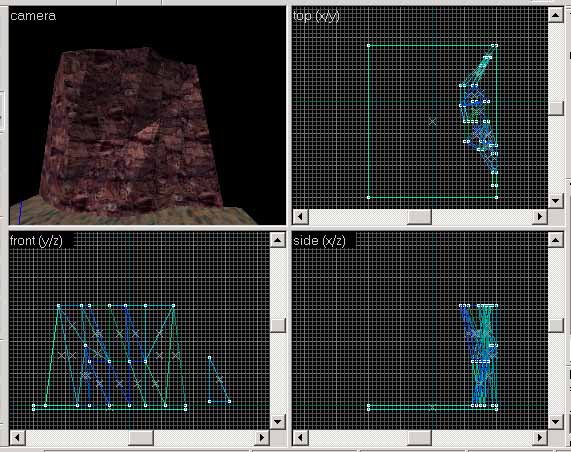Select the camera viewport label

pos(33,16)
